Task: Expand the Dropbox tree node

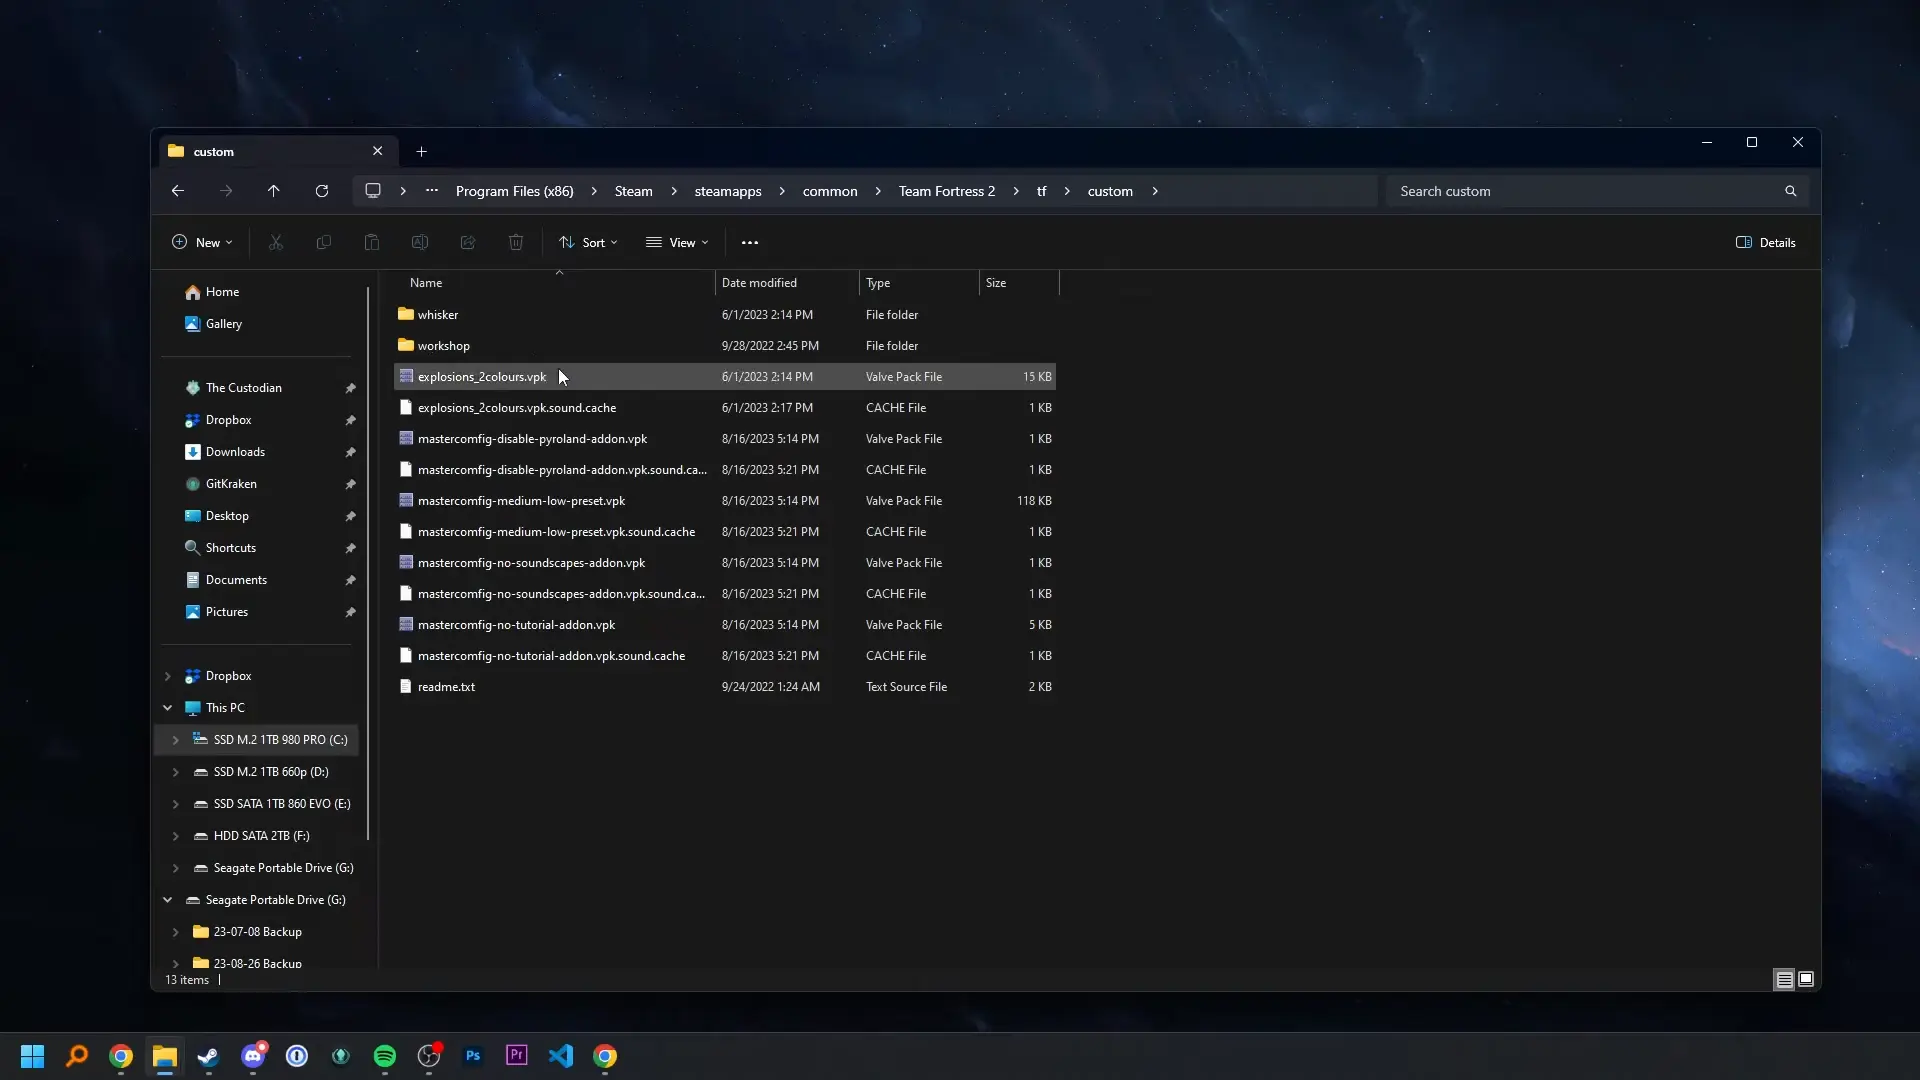Action: (x=168, y=676)
